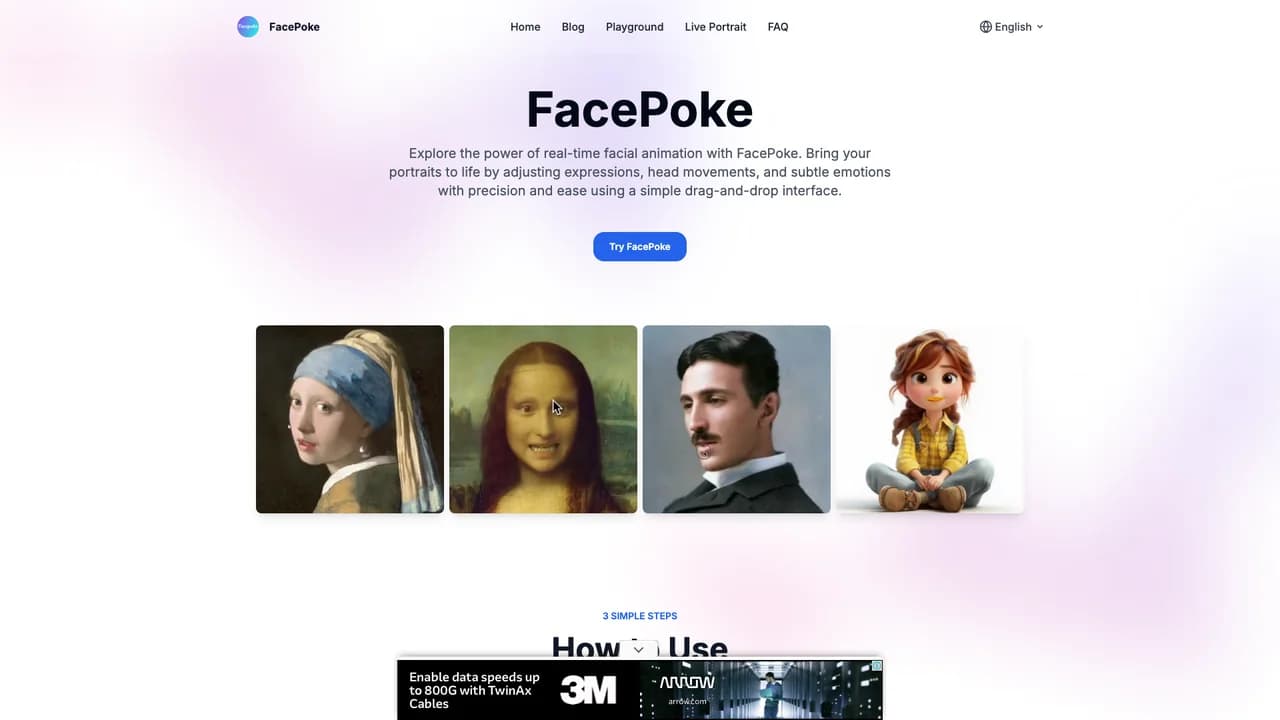
Task: Click the FacePoke logo icon
Action: point(248,27)
